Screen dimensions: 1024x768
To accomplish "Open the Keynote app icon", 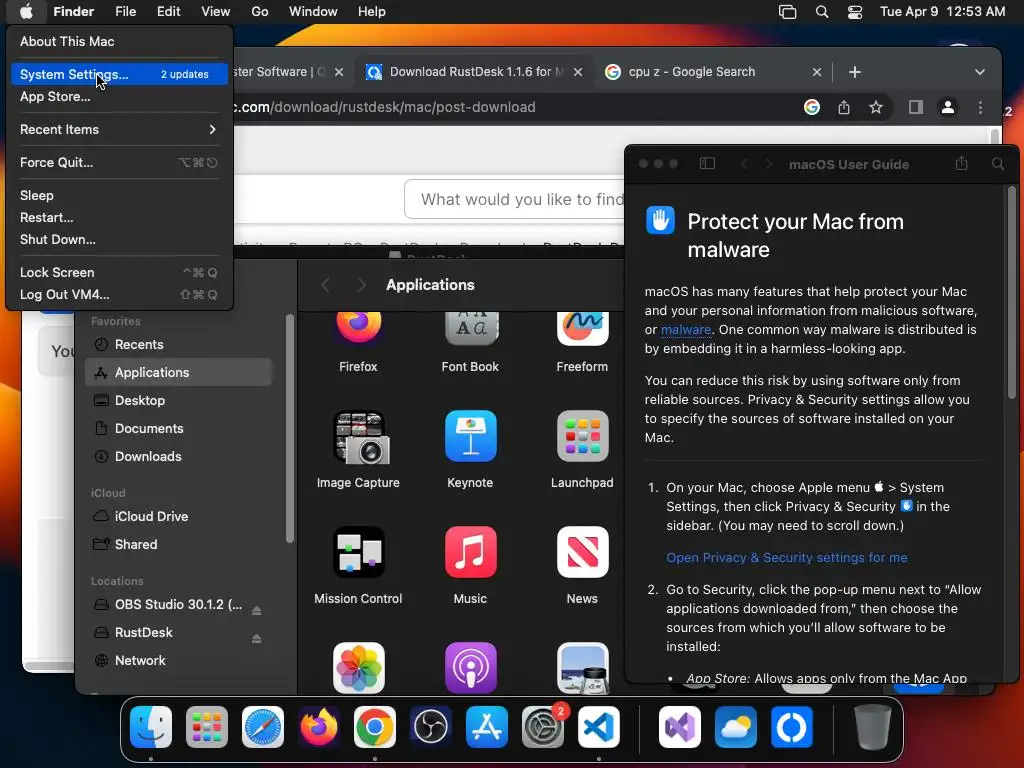I will [471, 436].
